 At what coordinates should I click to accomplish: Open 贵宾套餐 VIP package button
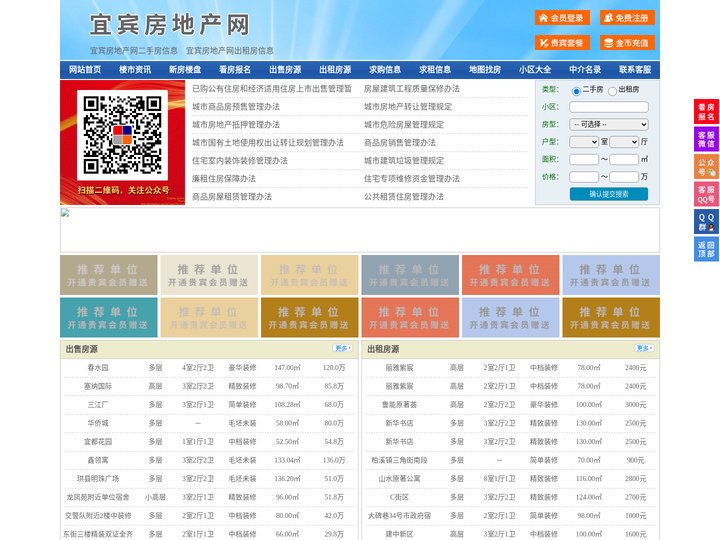click(562, 43)
